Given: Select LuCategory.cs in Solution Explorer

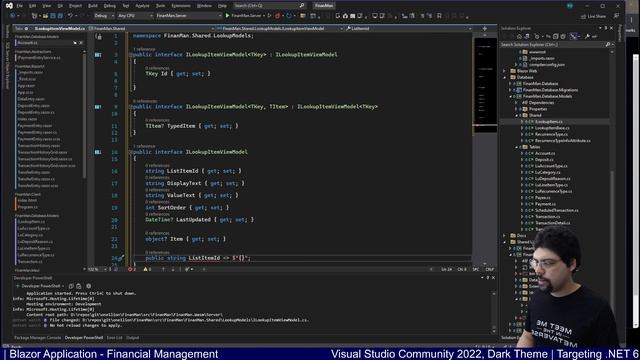Looking at the screenshot, I should (547, 172).
